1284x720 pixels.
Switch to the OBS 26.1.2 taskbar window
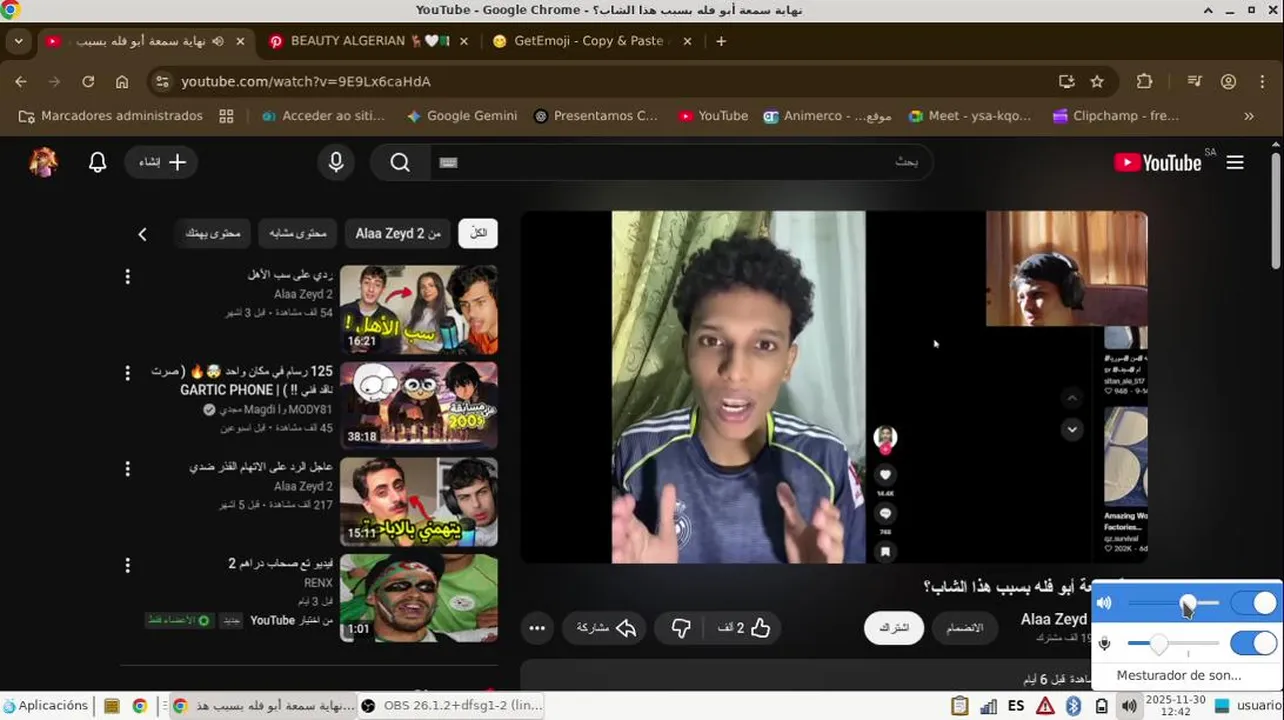tap(452, 706)
